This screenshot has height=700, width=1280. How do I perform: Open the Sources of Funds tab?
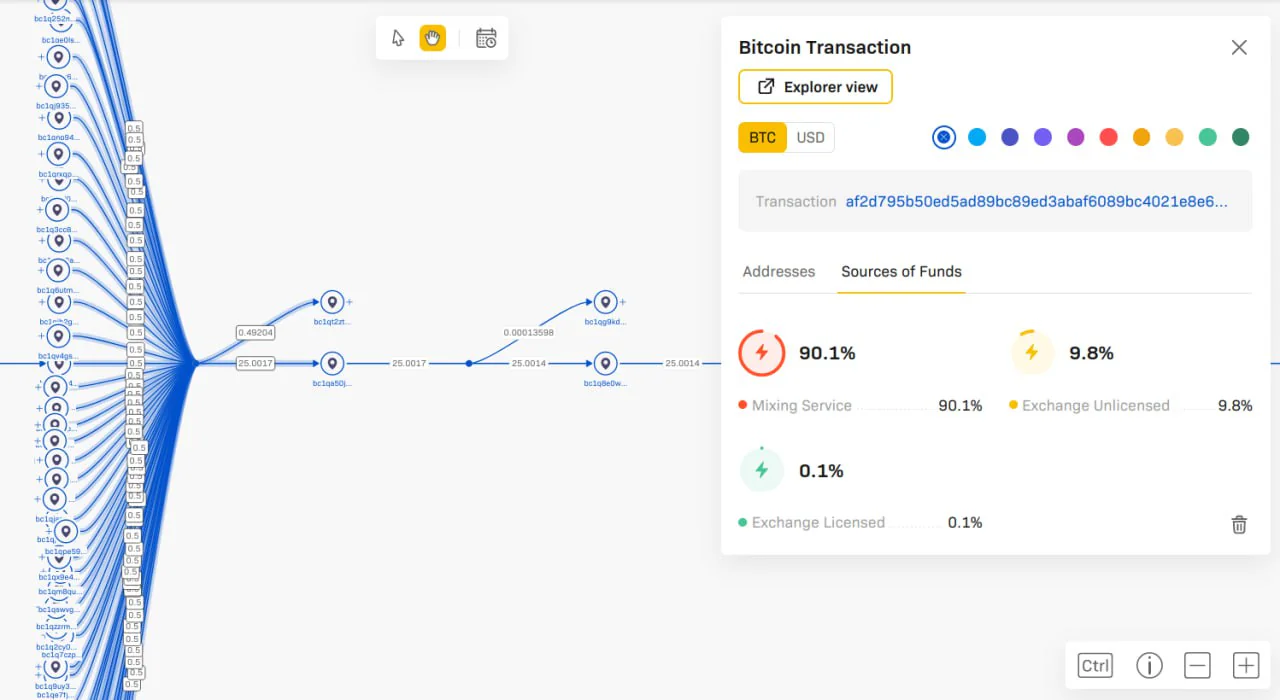tap(901, 271)
